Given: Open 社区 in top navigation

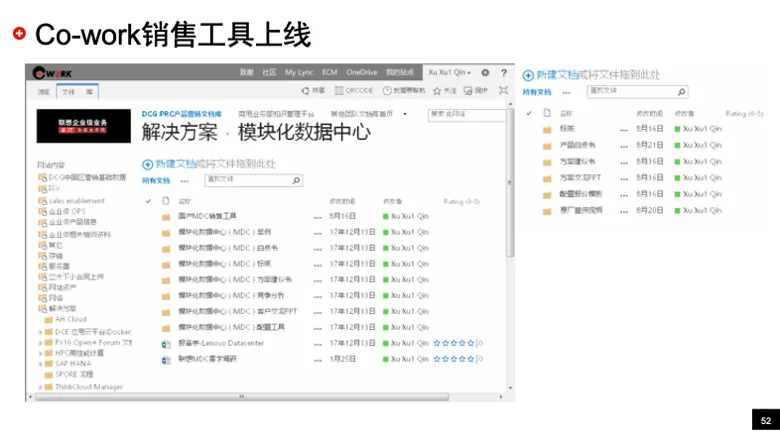Looking at the screenshot, I should tap(269, 73).
